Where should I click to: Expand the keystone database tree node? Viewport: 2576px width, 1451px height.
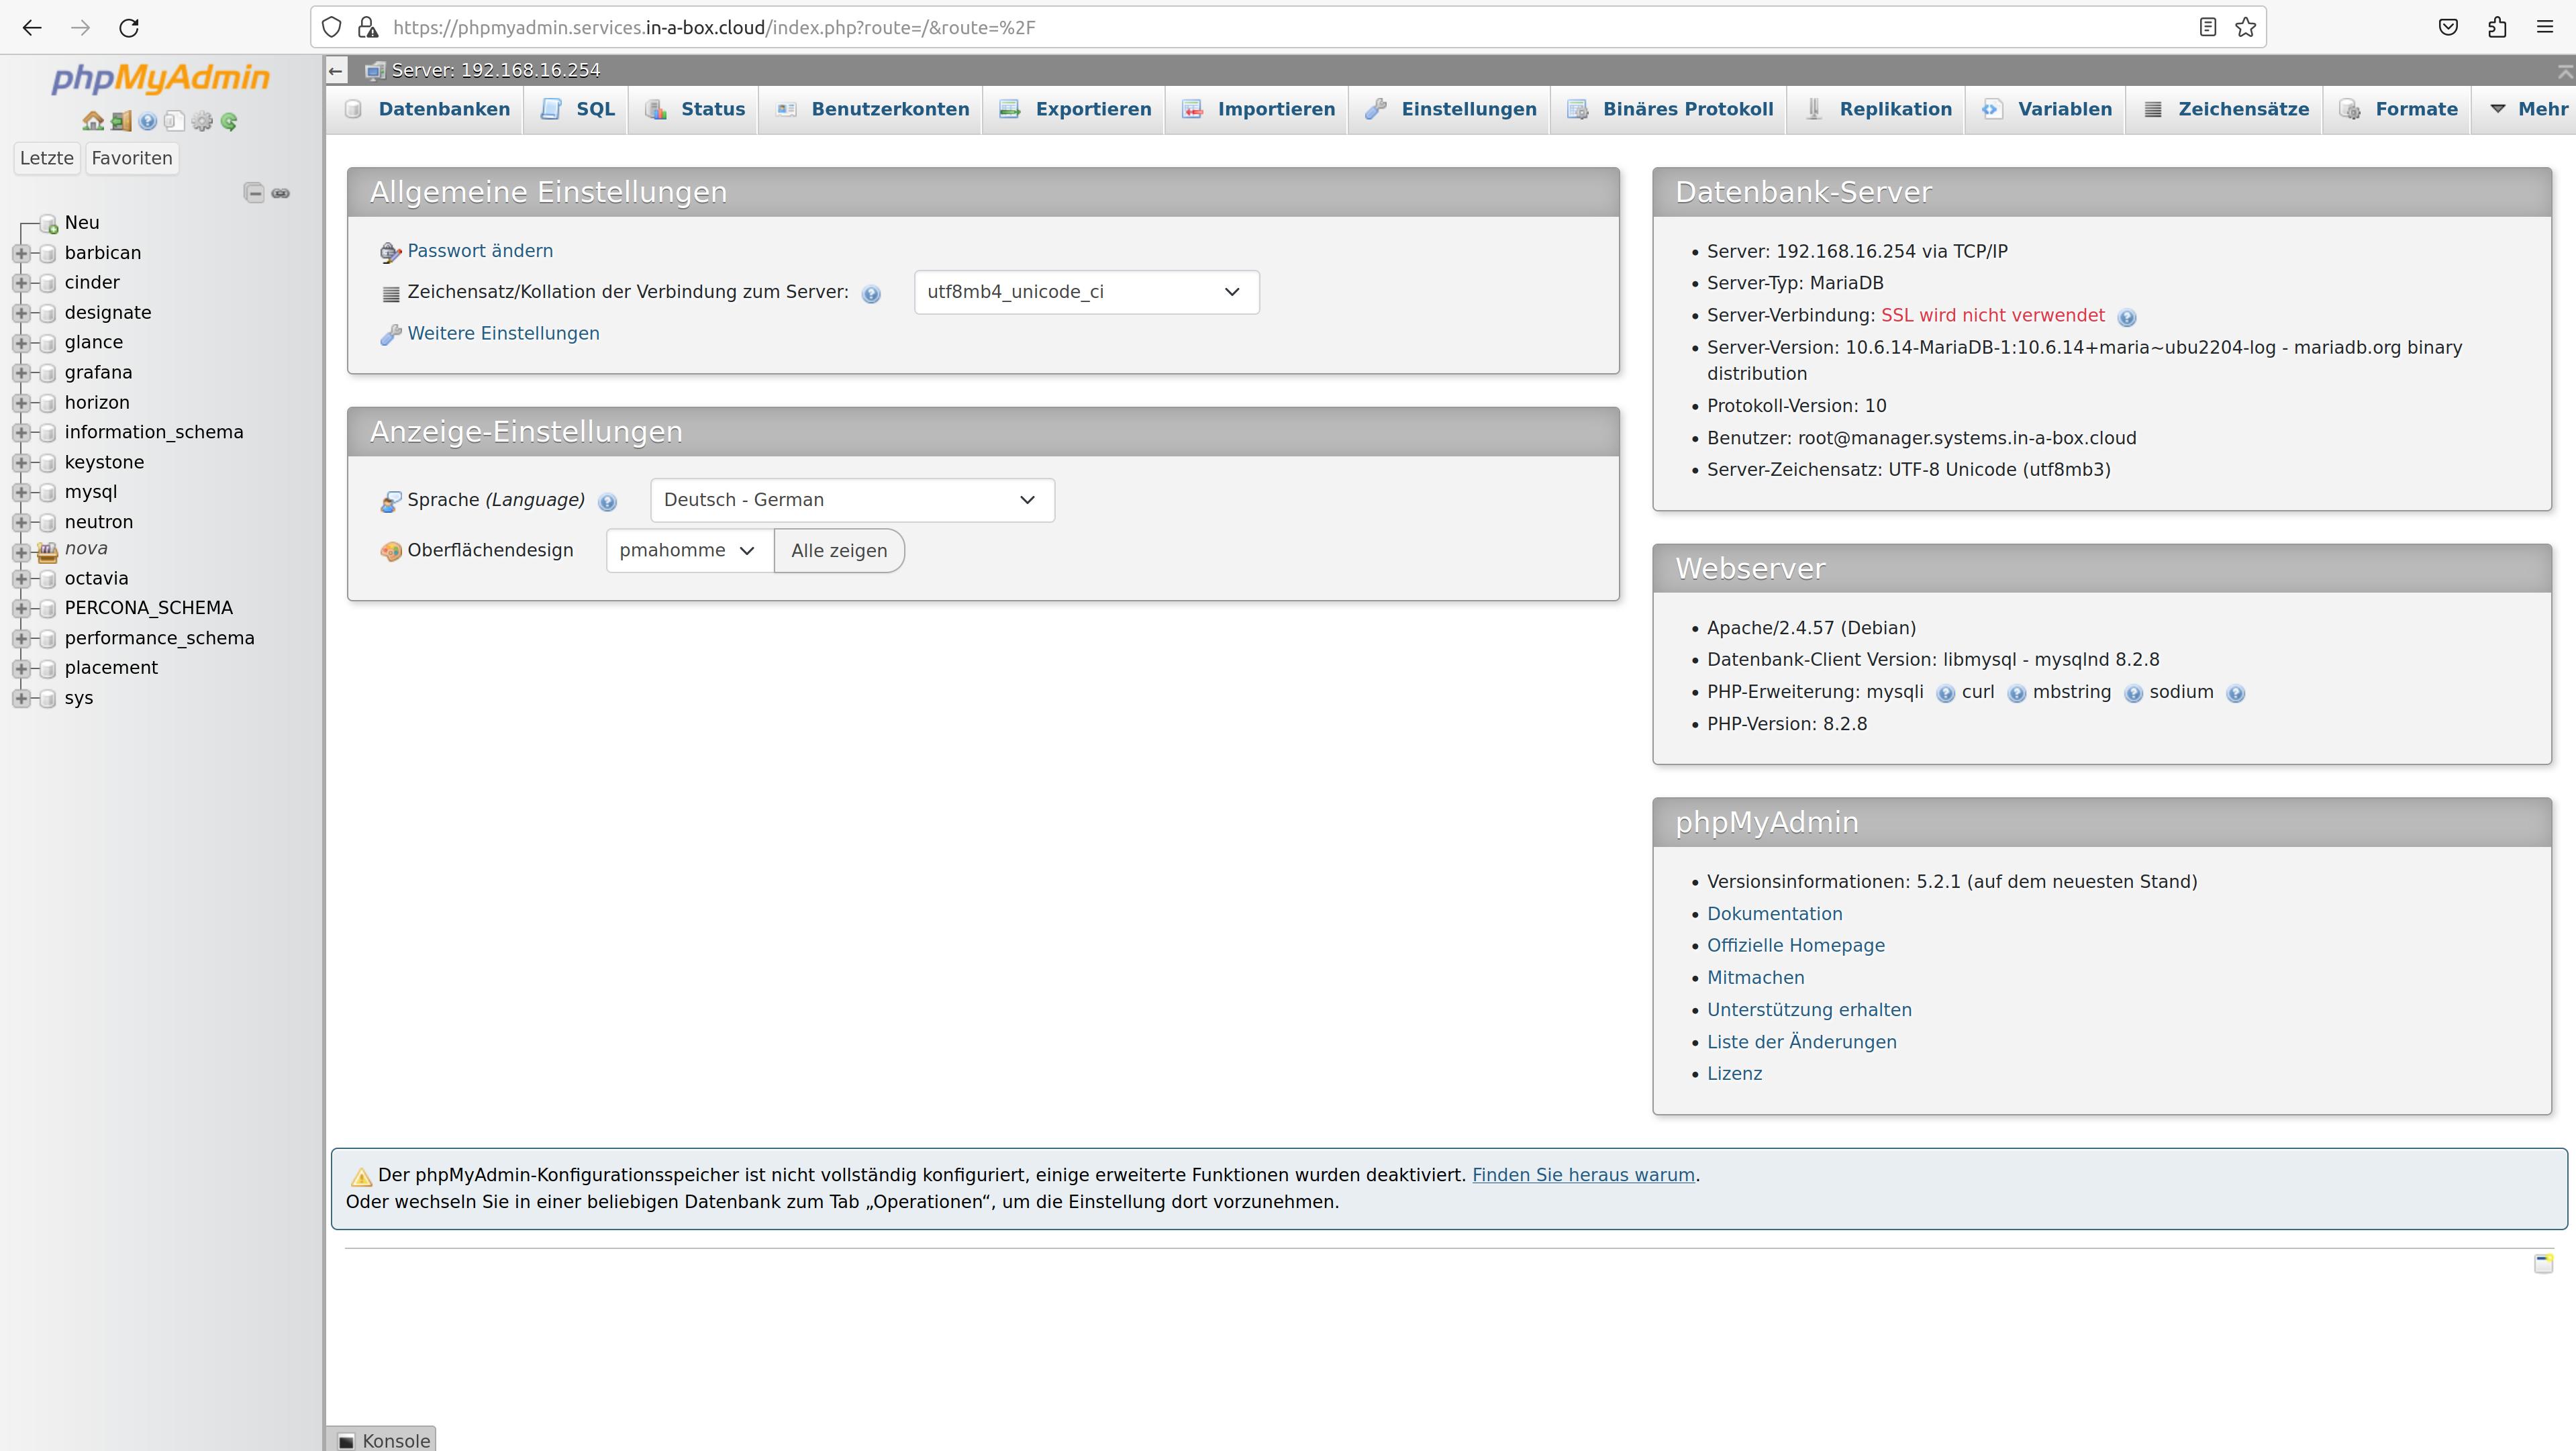21,462
